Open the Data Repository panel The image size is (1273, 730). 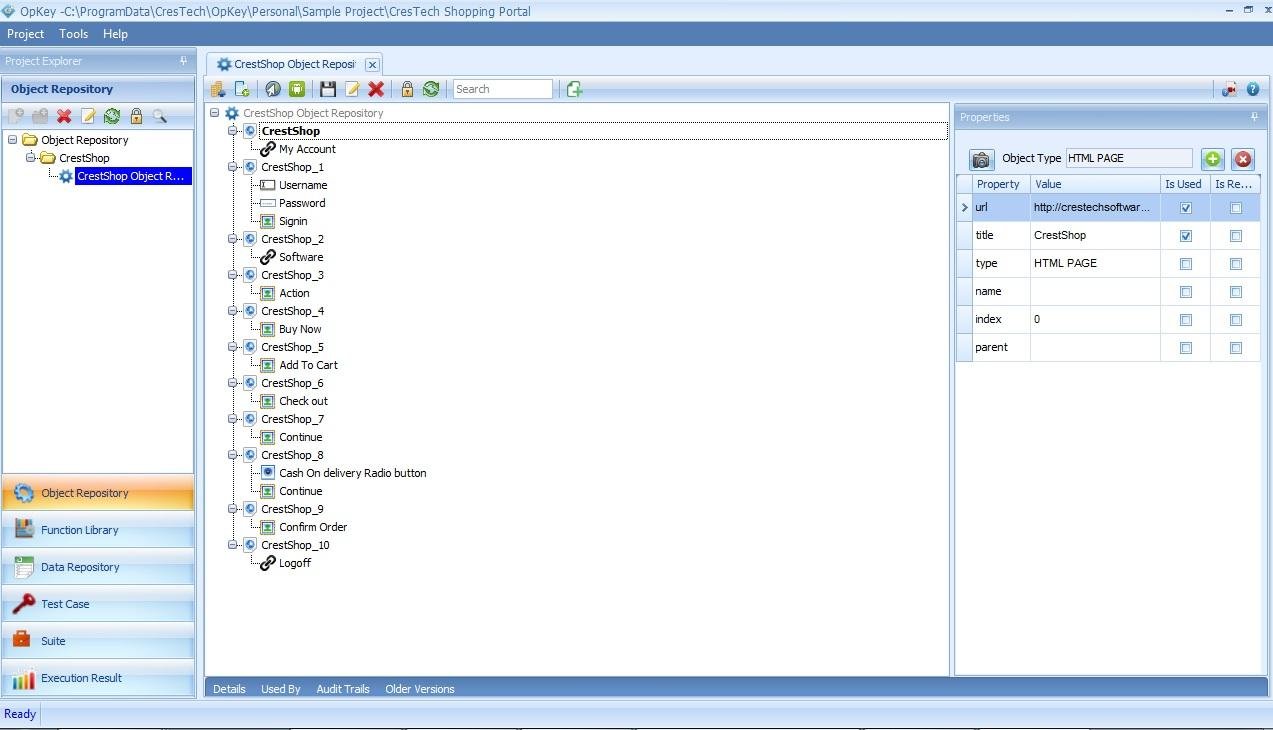(80, 566)
